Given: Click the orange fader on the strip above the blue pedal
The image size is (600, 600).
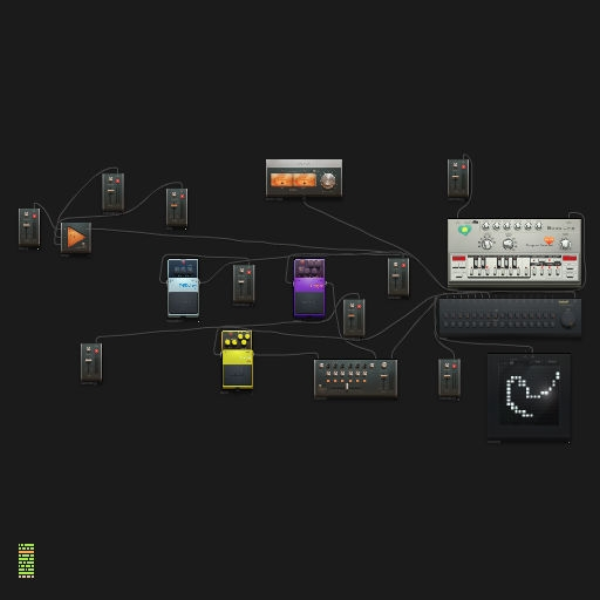Looking at the screenshot, I should [174, 206].
